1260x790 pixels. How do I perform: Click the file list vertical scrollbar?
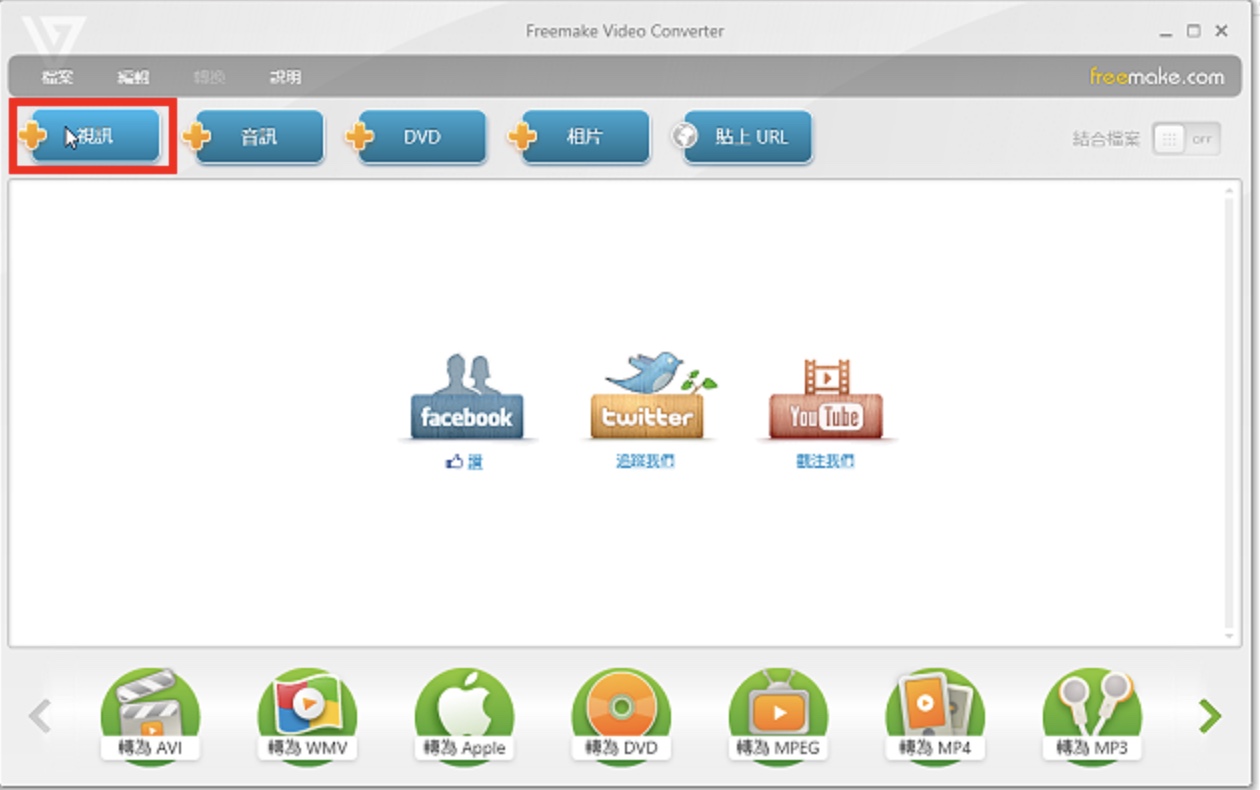point(1230,414)
